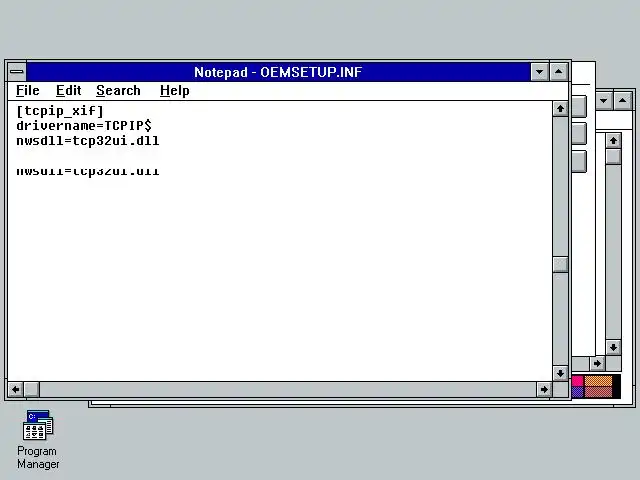Image resolution: width=640 pixels, height=480 pixels.
Task: Open the Edit menu in Notepad
Action: pos(69,91)
